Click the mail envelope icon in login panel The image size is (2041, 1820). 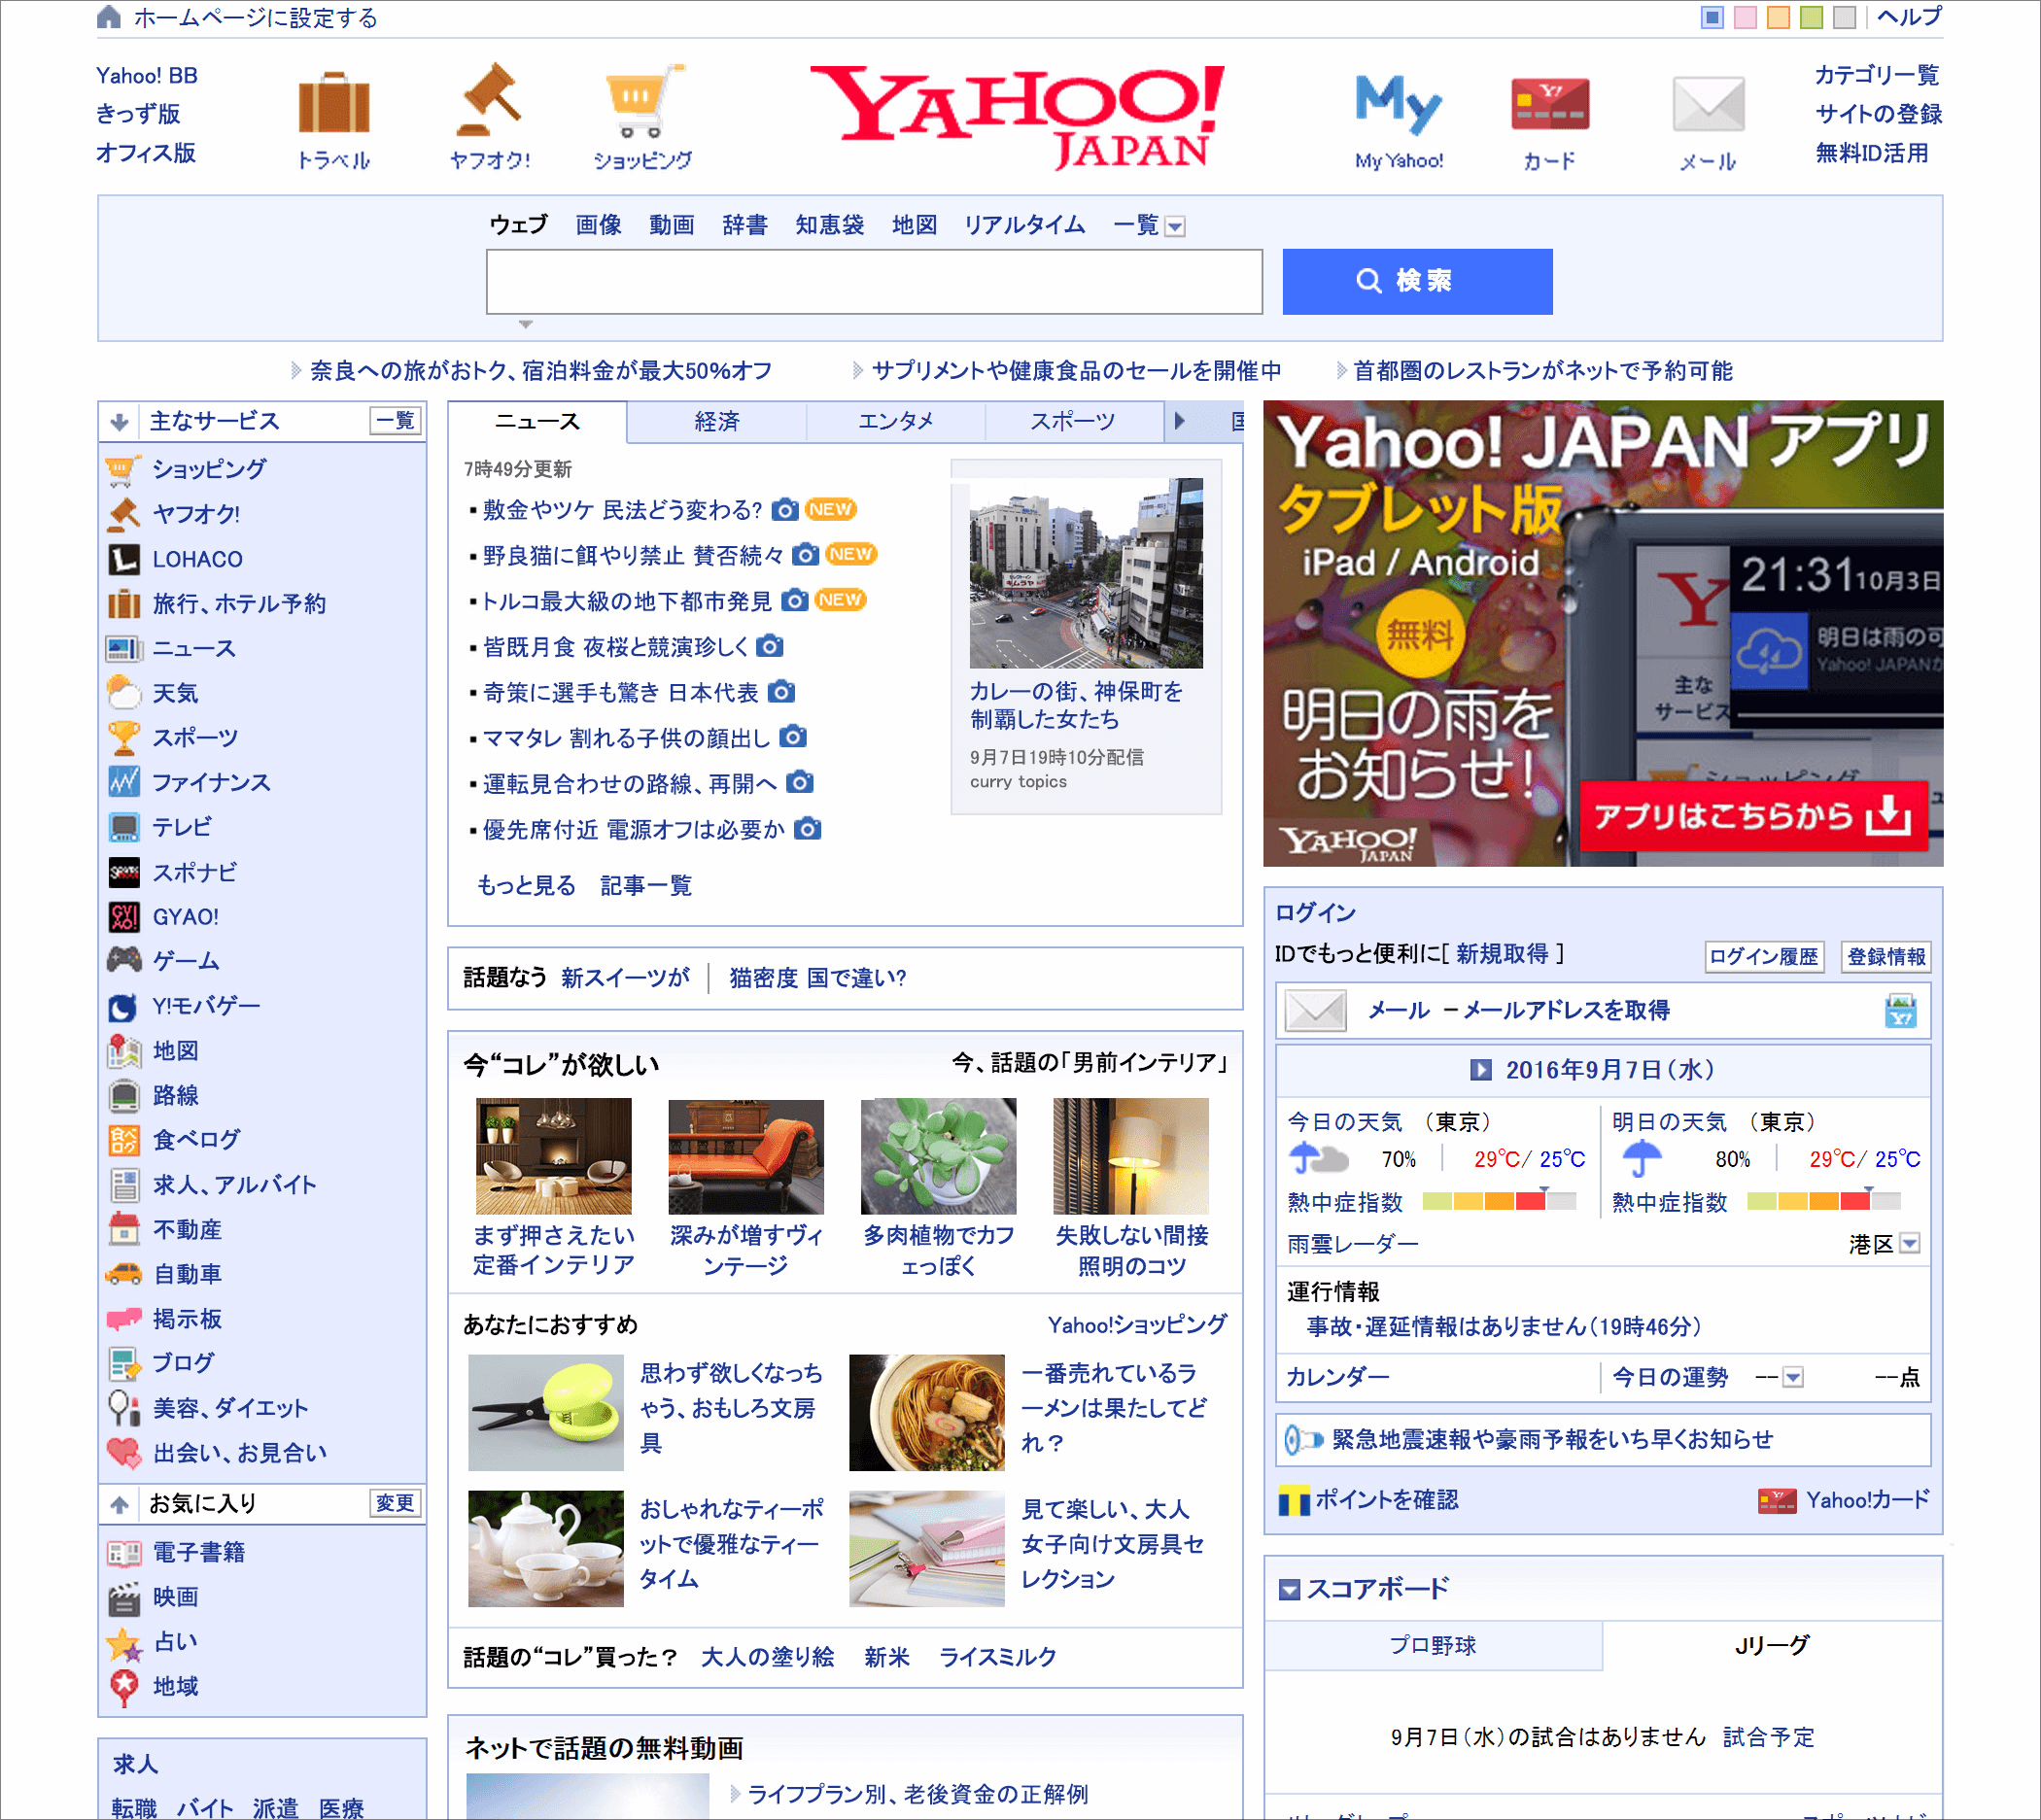point(1314,1010)
